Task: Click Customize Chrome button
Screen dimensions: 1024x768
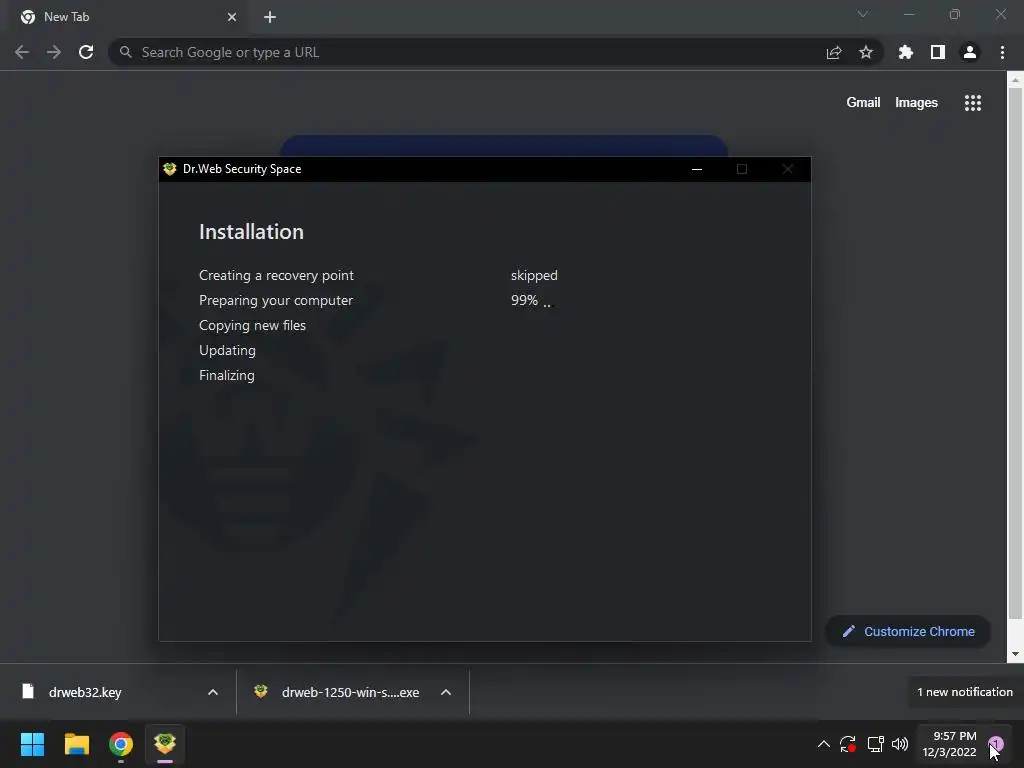Action: click(908, 632)
